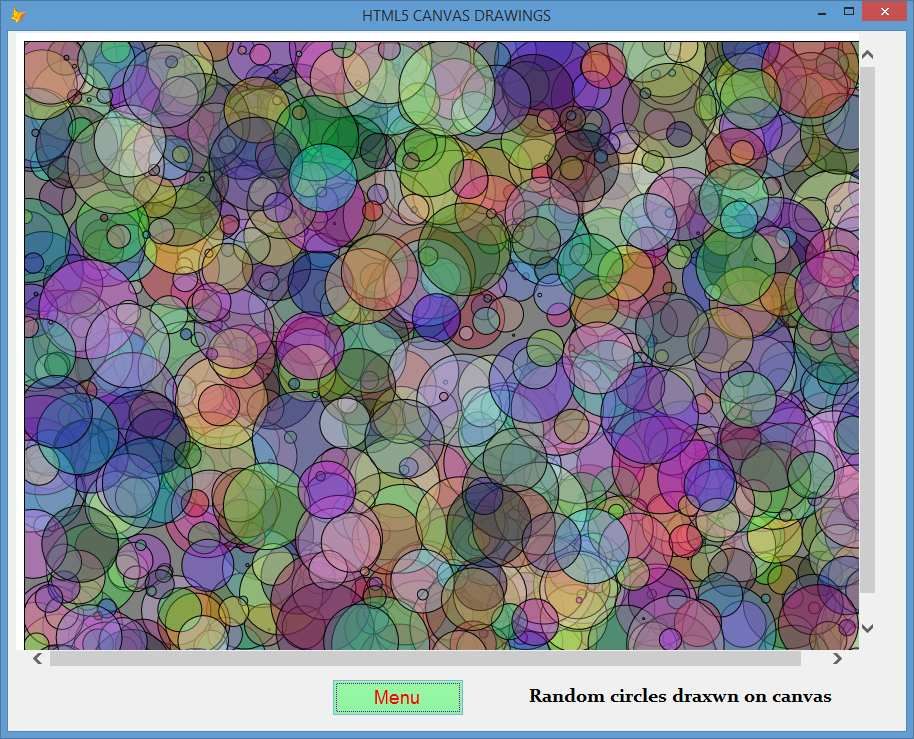Image resolution: width=914 pixels, height=739 pixels.
Task: Click the left arrow of the horizontal scrollbar
Action: [x=36, y=658]
